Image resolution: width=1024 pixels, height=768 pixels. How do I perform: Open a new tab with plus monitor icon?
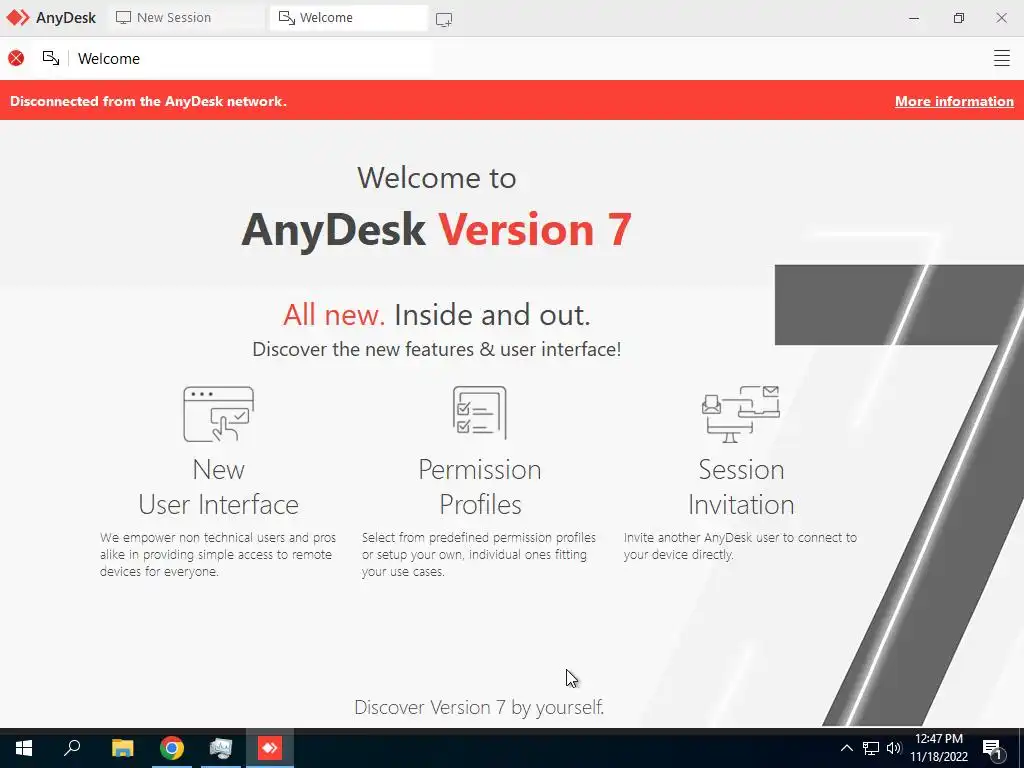pos(444,20)
